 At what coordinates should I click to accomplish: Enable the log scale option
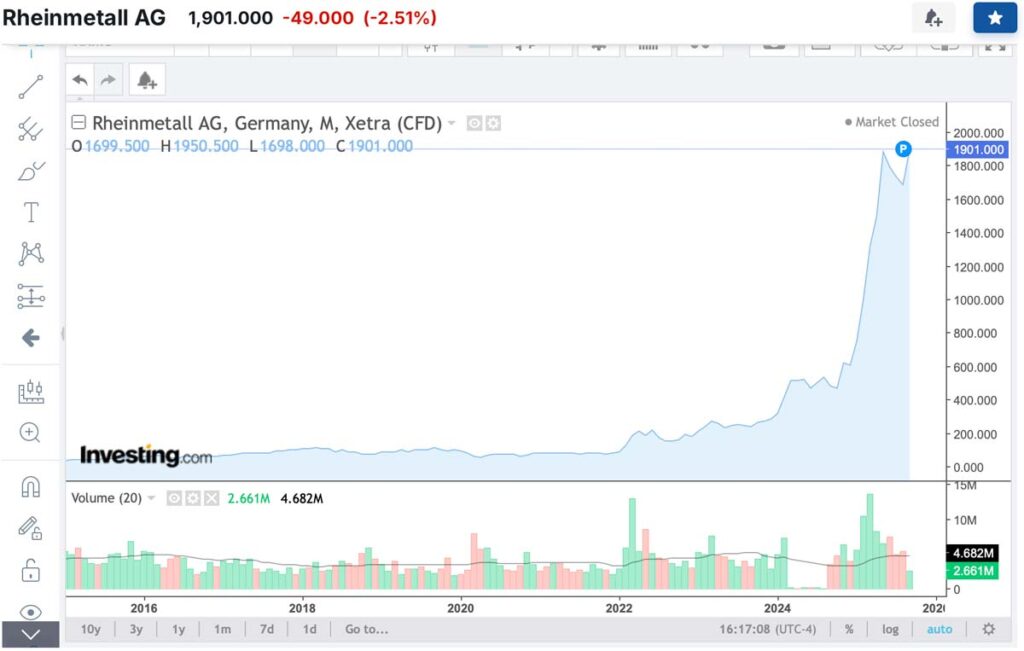click(890, 629)
